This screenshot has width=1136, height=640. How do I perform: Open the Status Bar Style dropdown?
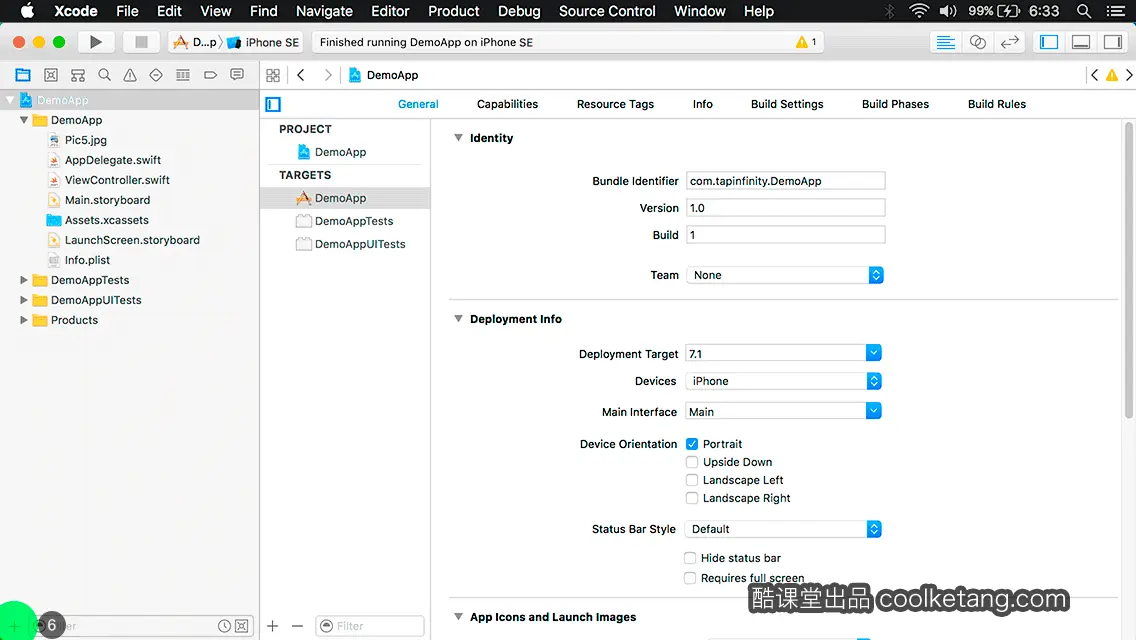(x=784, y=529)
